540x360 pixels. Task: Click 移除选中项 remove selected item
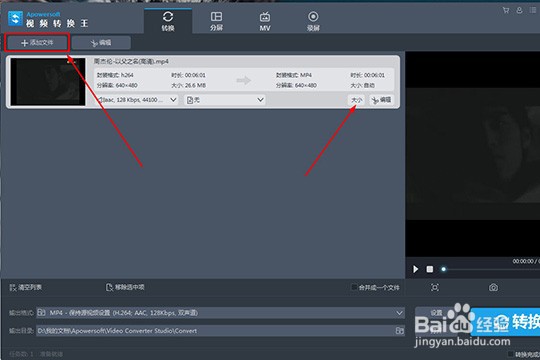(125, 287)
